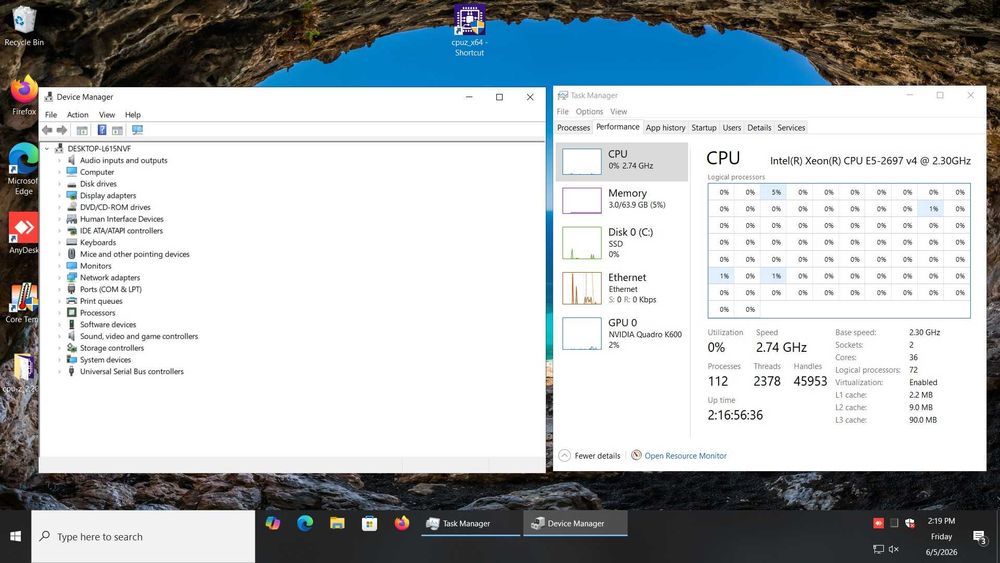1000x563 pixels.
Task: Select the Human Interface Devices tree row
Action: pyautogui.click(x=115, y=219)
